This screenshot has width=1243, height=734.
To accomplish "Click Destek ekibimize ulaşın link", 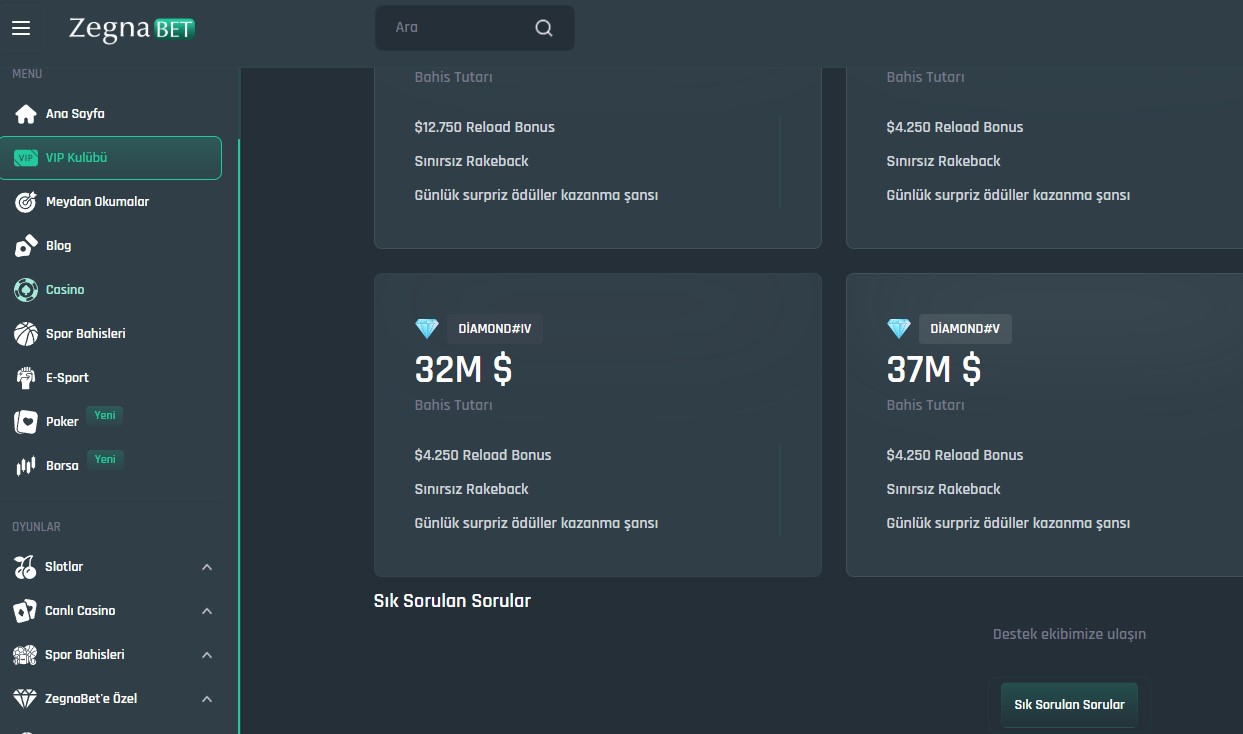I will [1069, 634].
